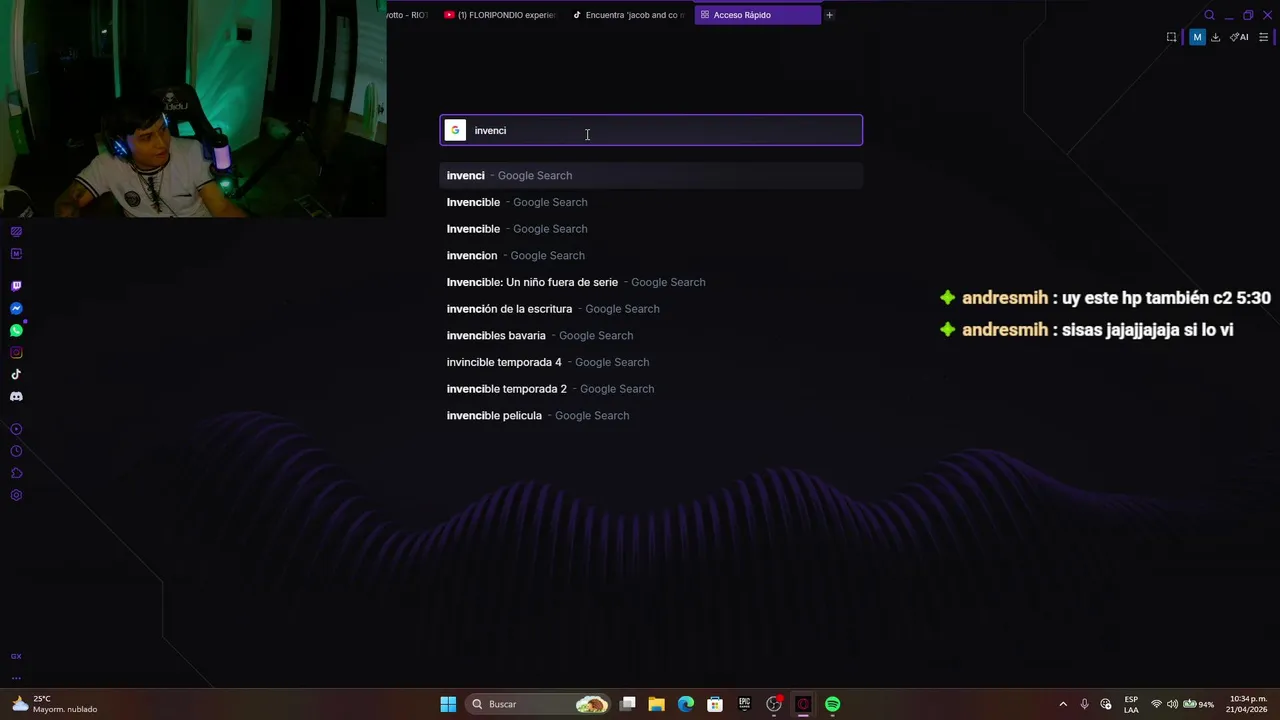
Task: Open File Explorer from the taskbar
Action: pyautogui.click(x=657, y=704)
